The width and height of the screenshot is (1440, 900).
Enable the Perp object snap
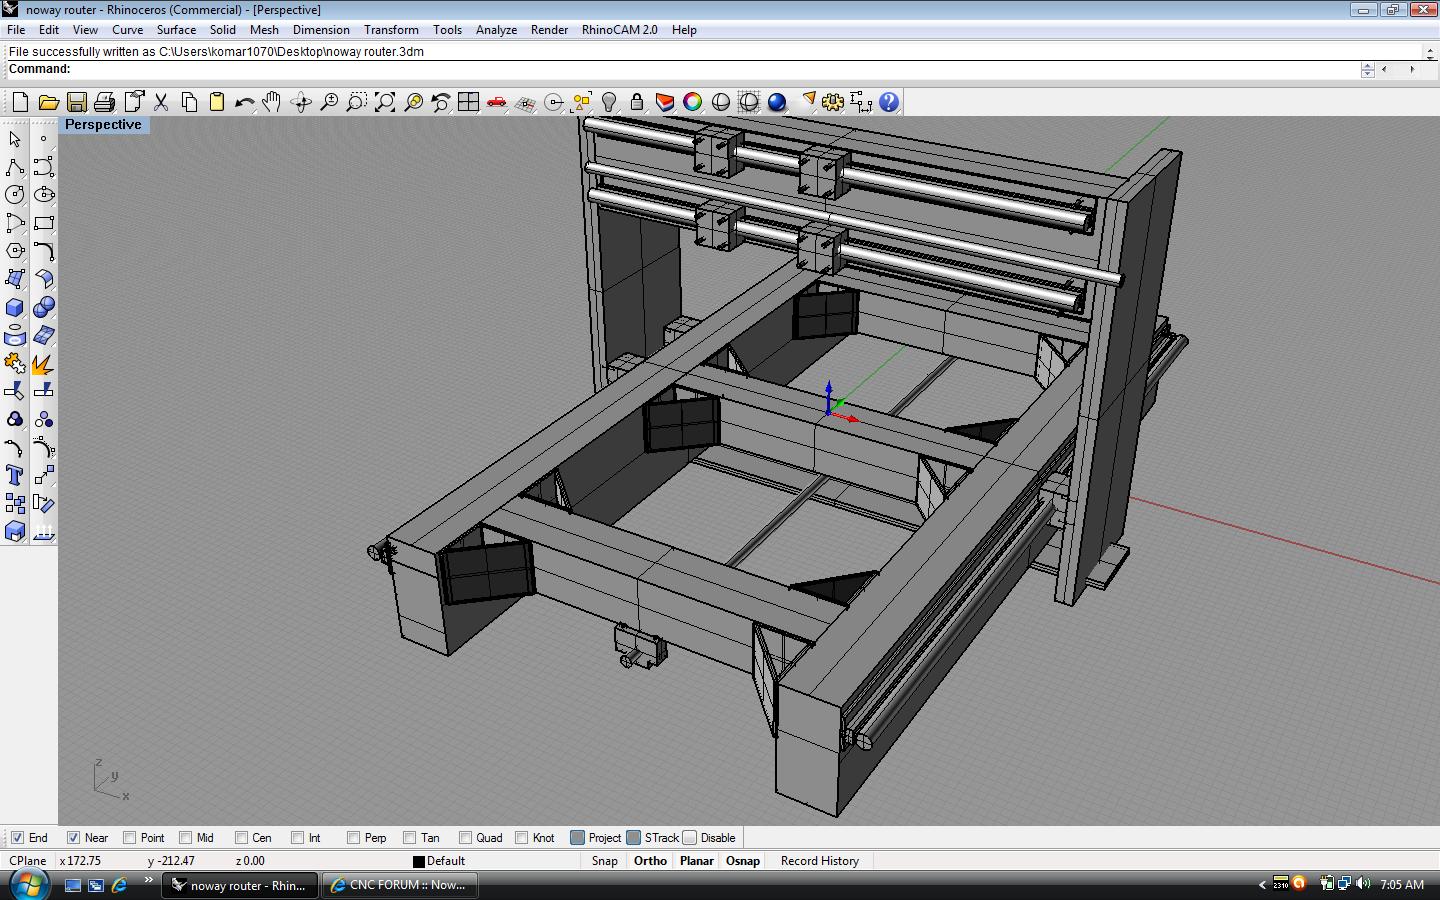353,838
